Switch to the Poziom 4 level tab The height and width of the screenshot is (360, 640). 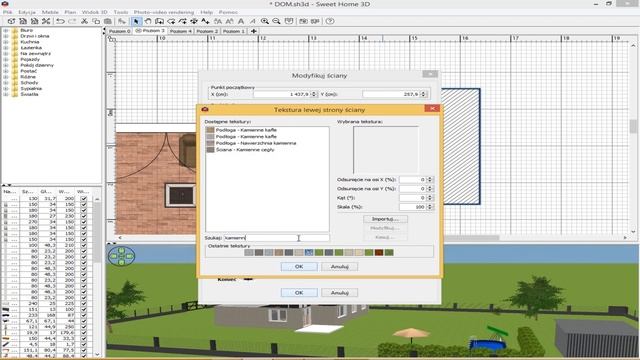click(x=180, y=31)
